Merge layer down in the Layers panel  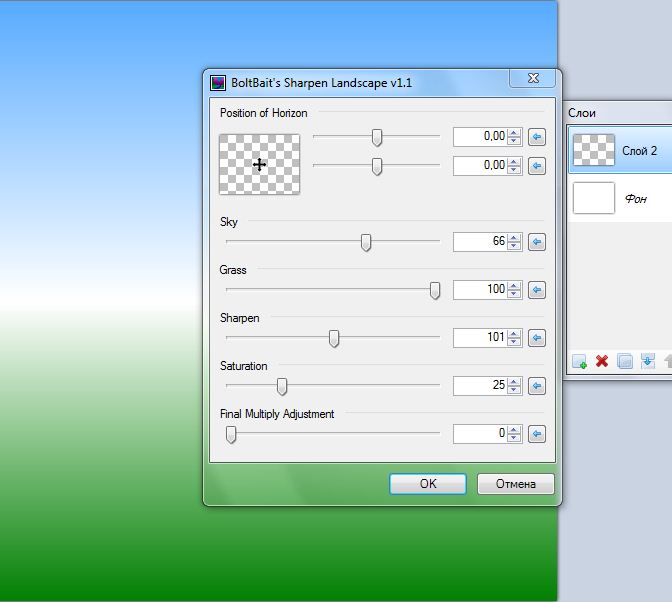point(648,361)
